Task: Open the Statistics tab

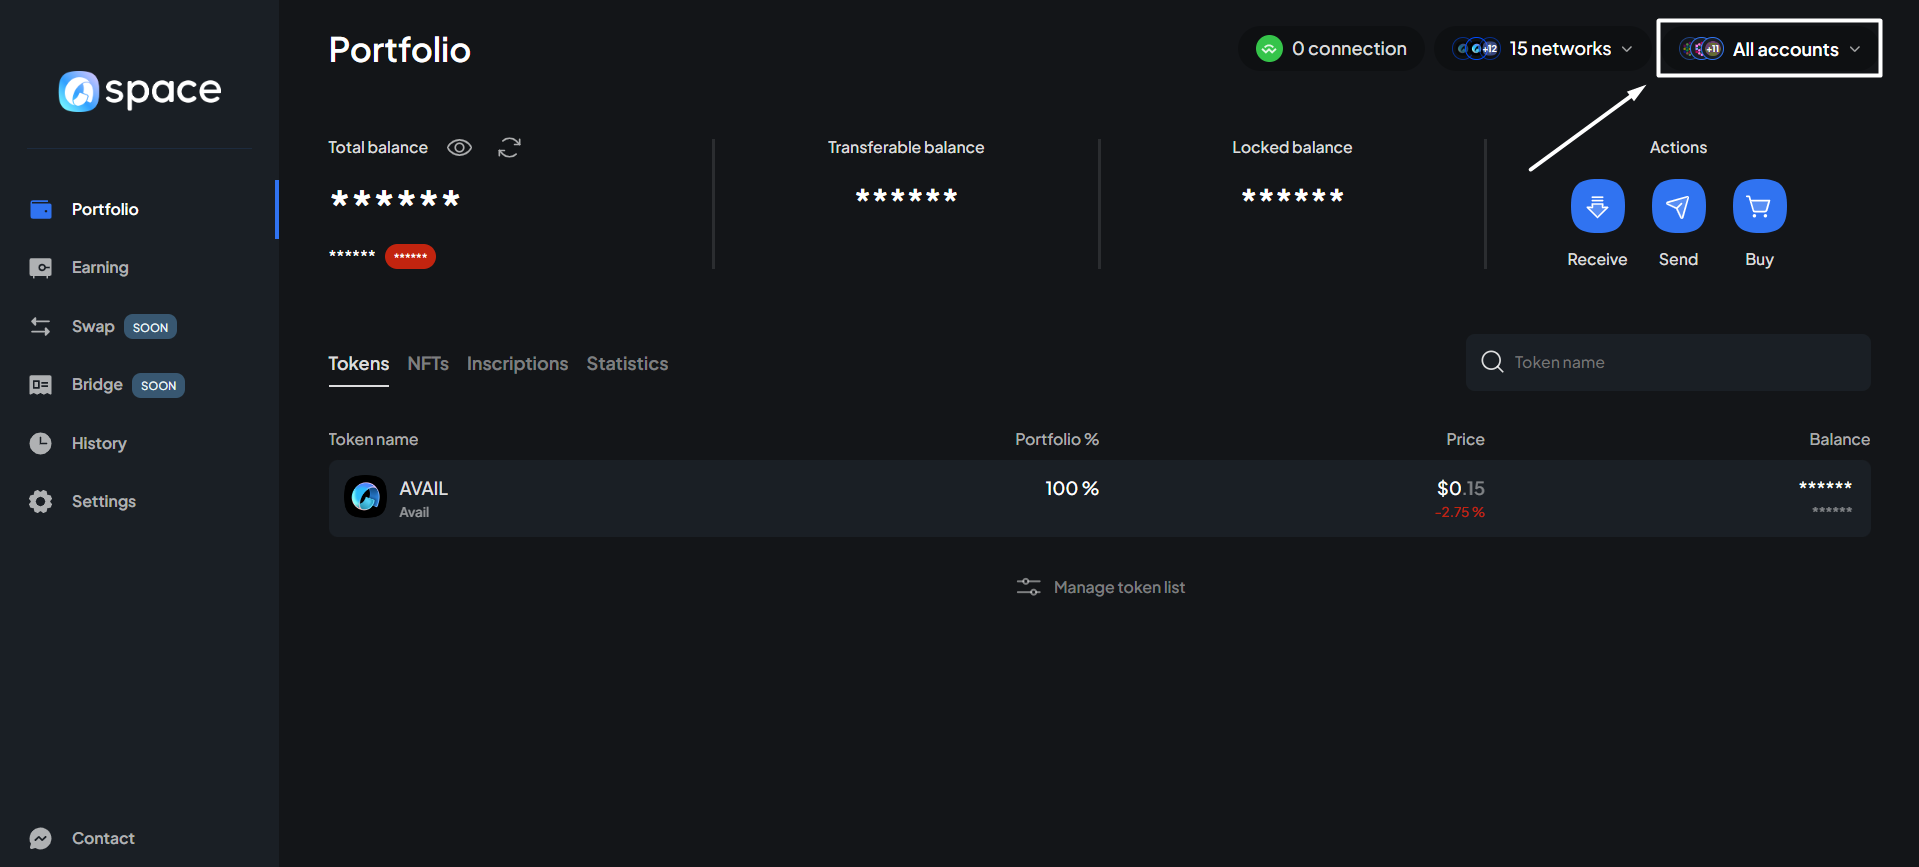Action: [x=627, y=364]
